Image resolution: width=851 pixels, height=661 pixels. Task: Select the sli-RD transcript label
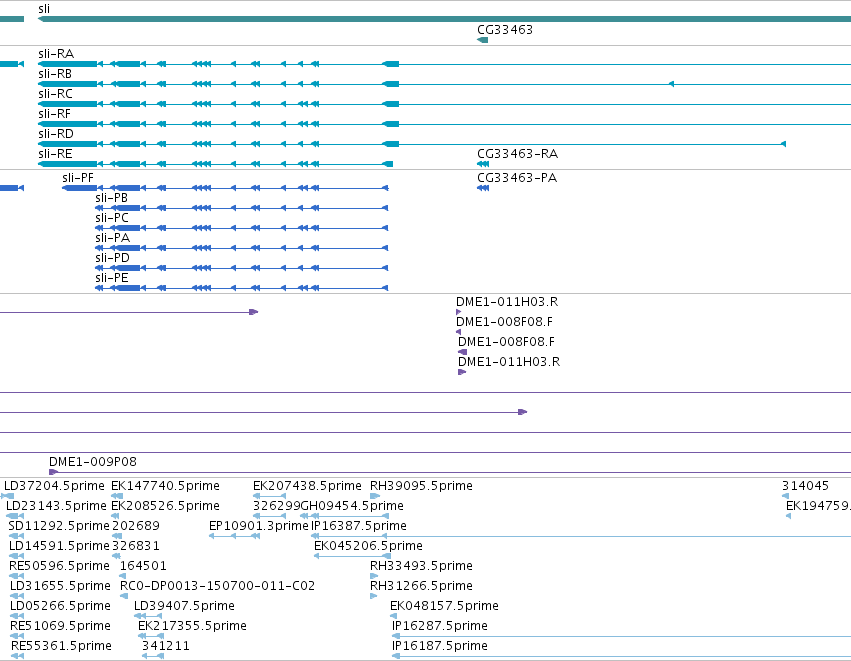[x=56, y=134]
